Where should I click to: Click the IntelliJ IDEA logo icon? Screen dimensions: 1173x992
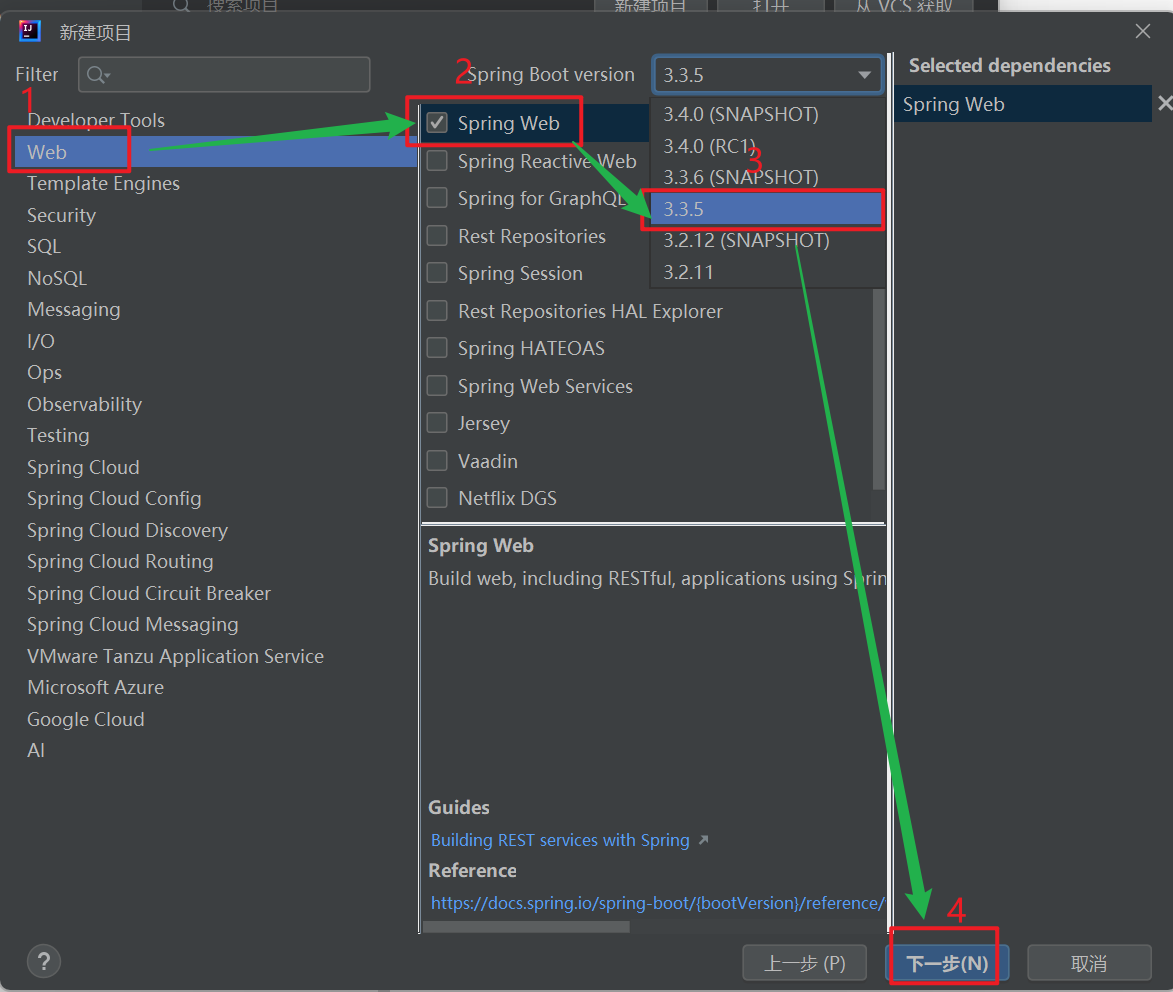[x=29, y=31]
